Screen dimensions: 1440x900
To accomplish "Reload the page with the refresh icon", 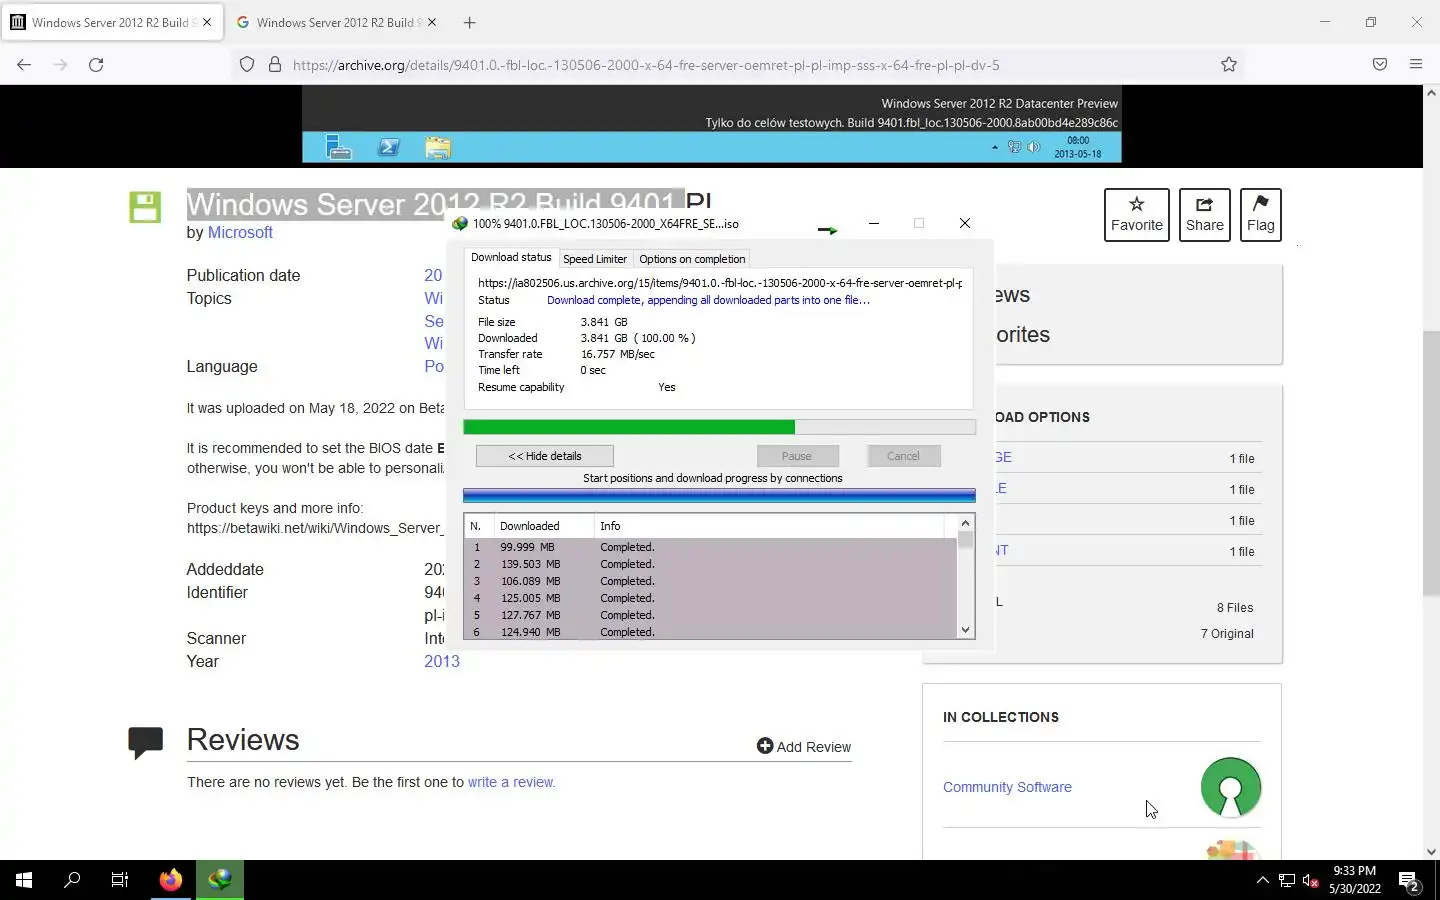I will tap(96, 64).
